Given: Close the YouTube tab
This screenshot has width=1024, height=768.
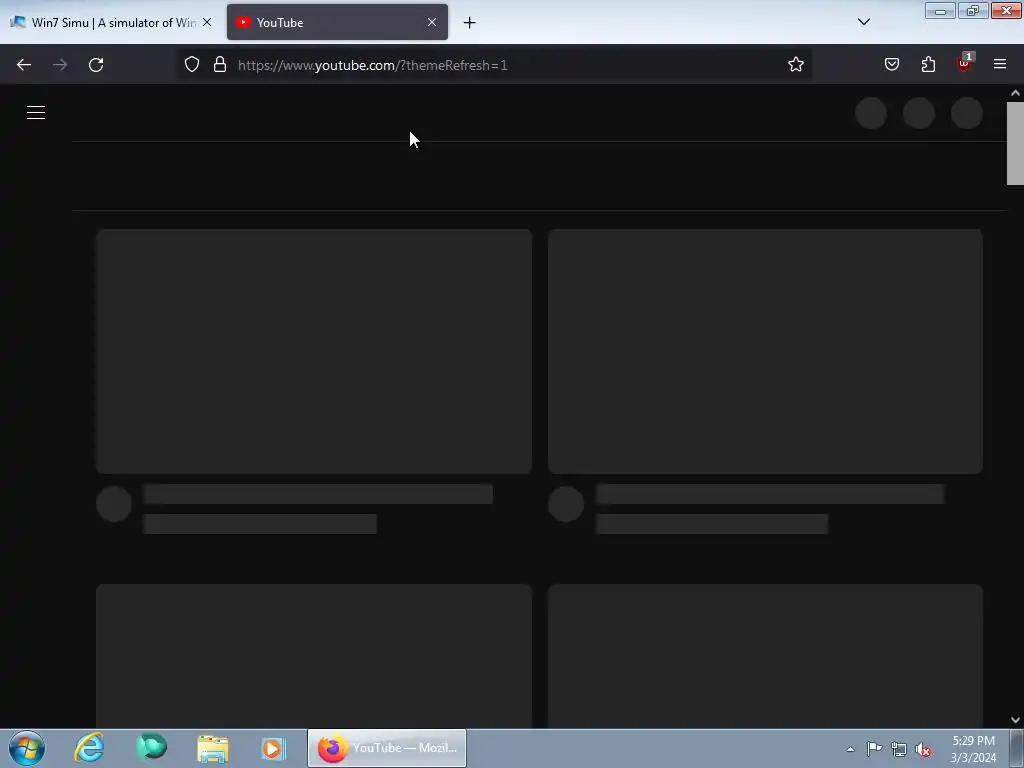Looking at the screenshot, I should pos(432,22).
